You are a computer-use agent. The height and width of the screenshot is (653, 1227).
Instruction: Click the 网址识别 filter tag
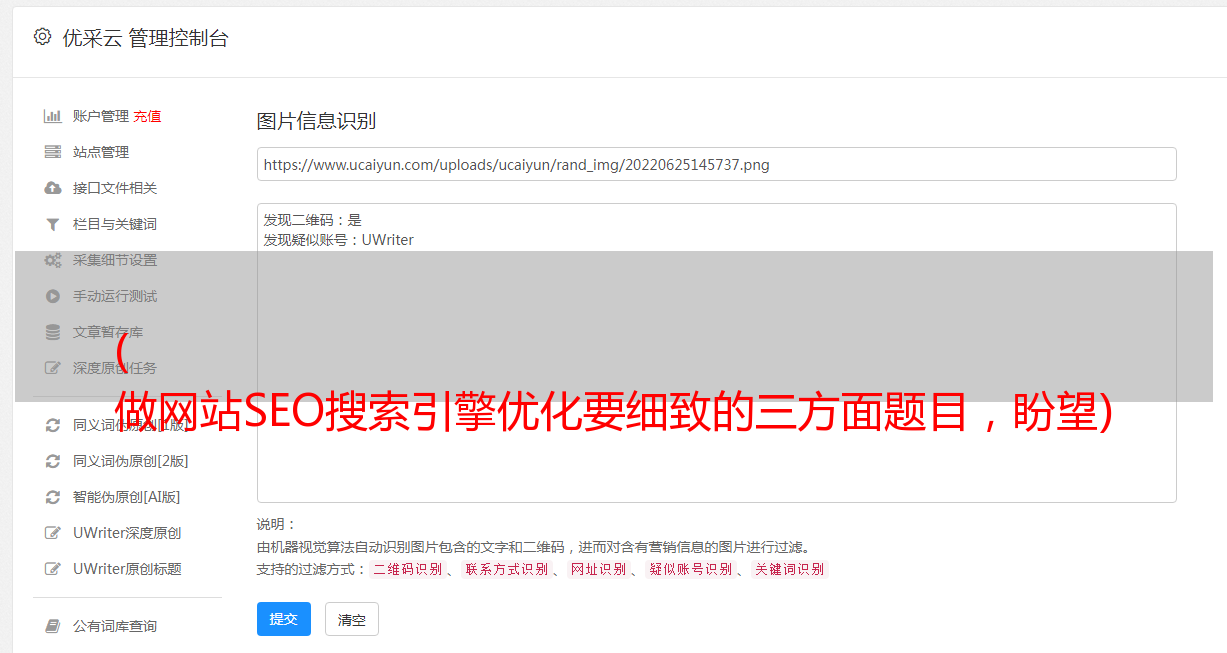tap(599, 569)
